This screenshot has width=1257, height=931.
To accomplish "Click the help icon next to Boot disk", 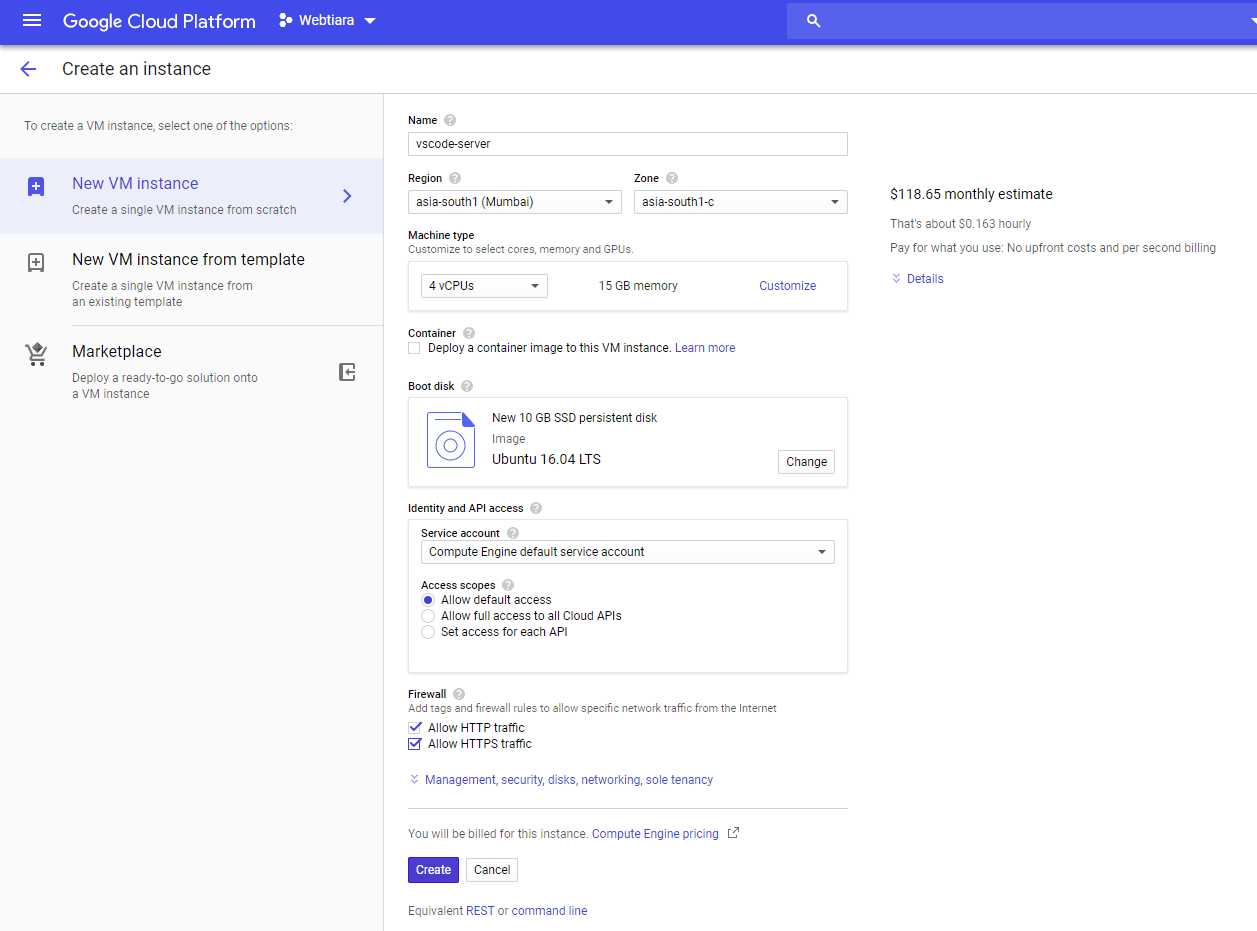I will 467,386.
